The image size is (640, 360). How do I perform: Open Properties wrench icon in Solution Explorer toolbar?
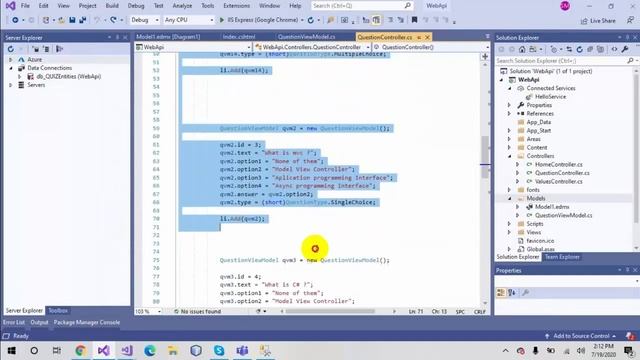point(625,49)
